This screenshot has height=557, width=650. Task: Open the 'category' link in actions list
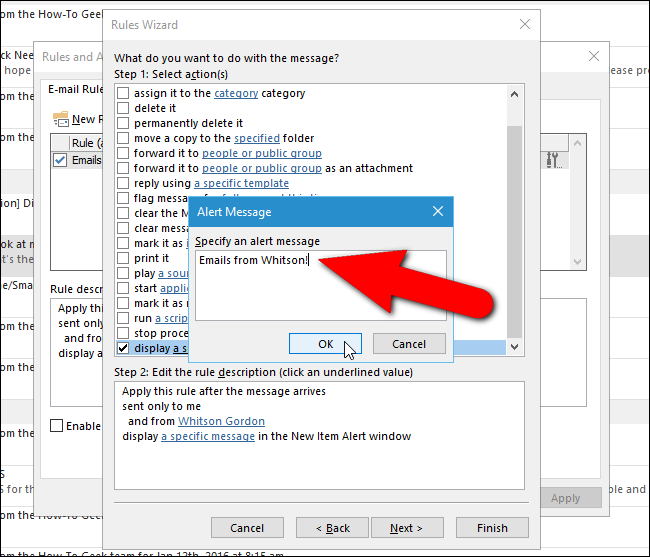coord(236,93)
